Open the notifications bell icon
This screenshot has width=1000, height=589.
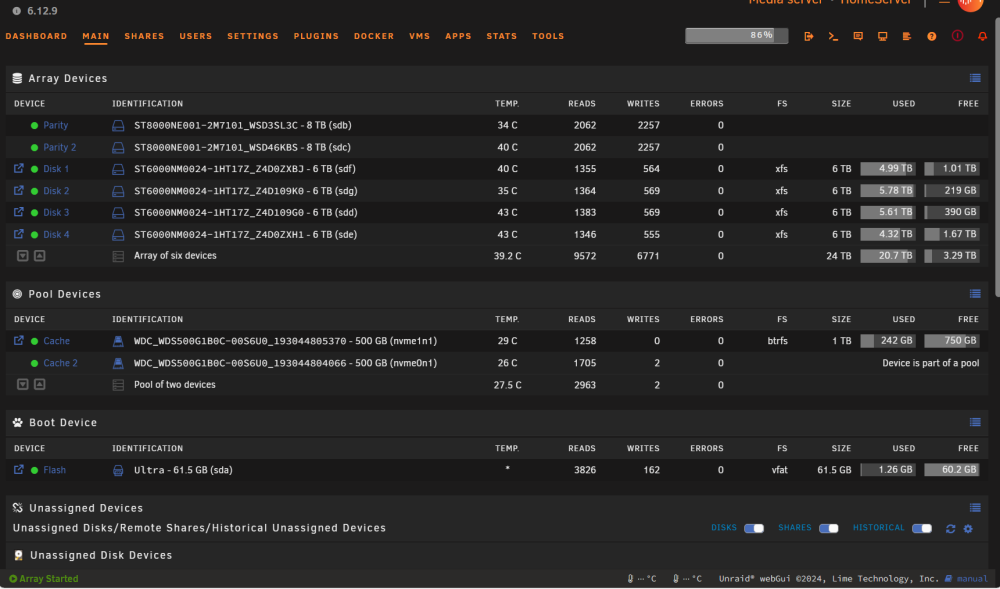pos(982,36)
